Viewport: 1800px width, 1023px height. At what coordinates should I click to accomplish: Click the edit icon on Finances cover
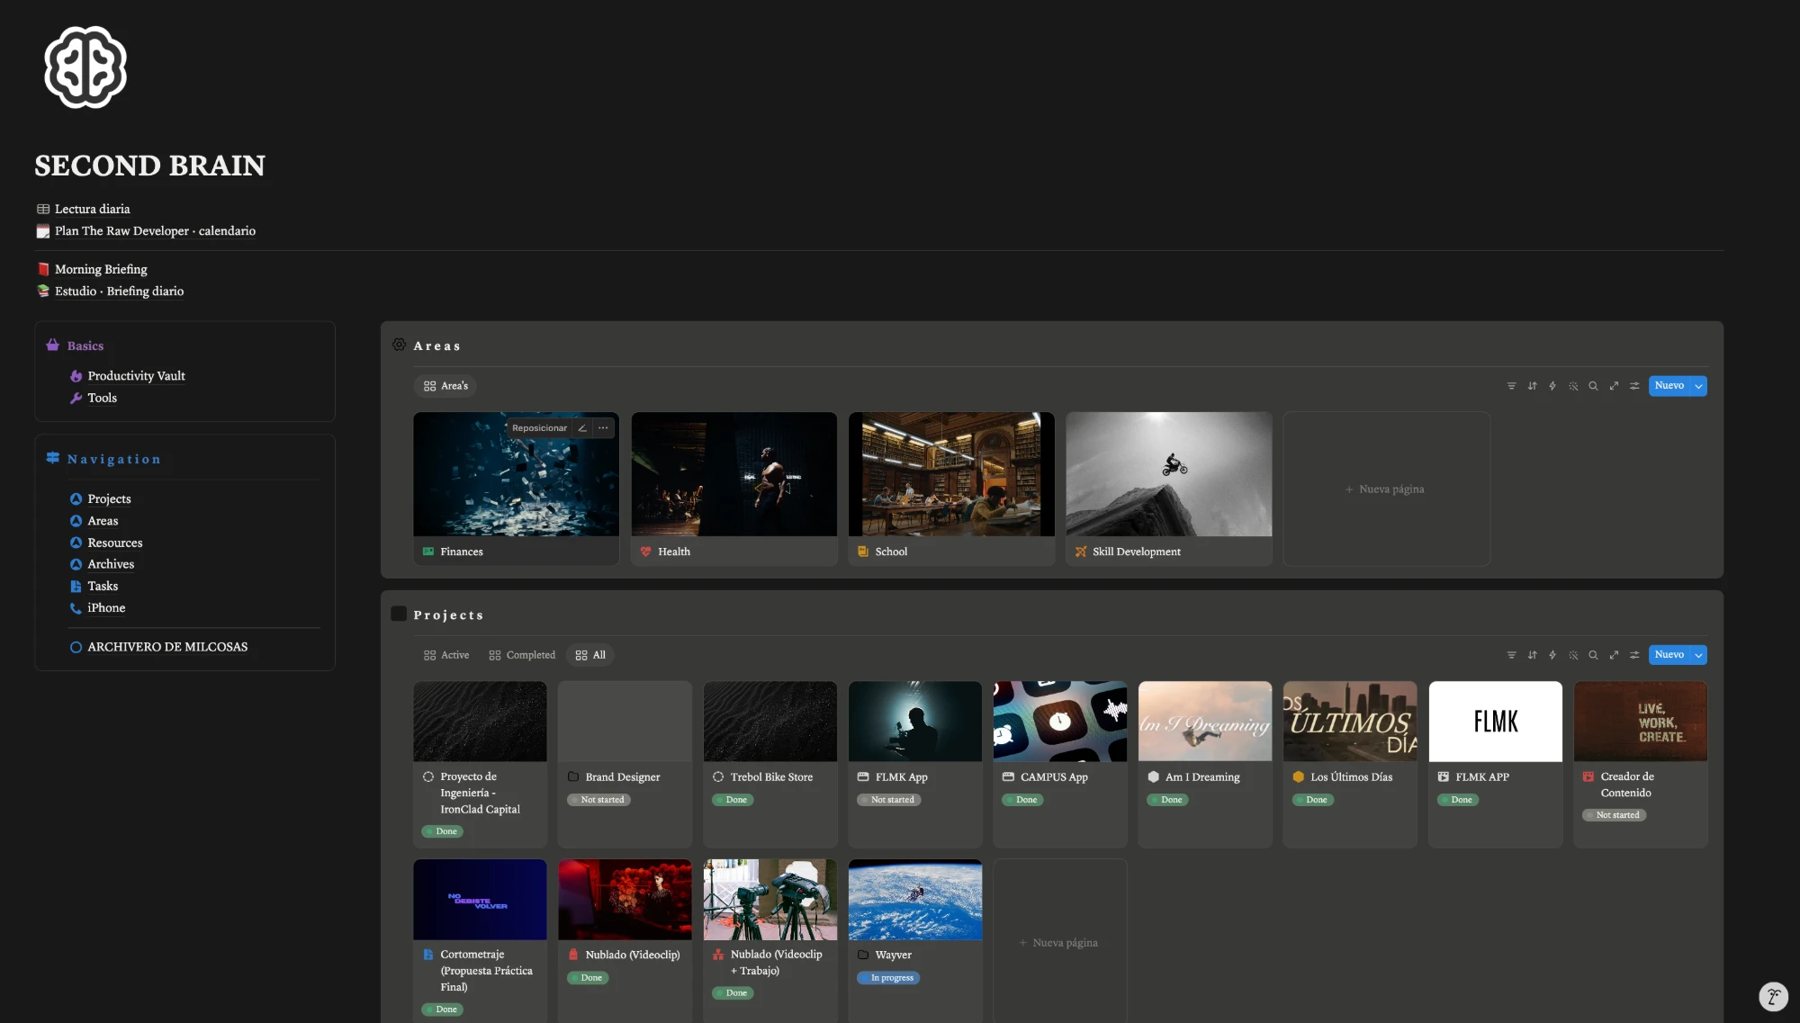582,428
